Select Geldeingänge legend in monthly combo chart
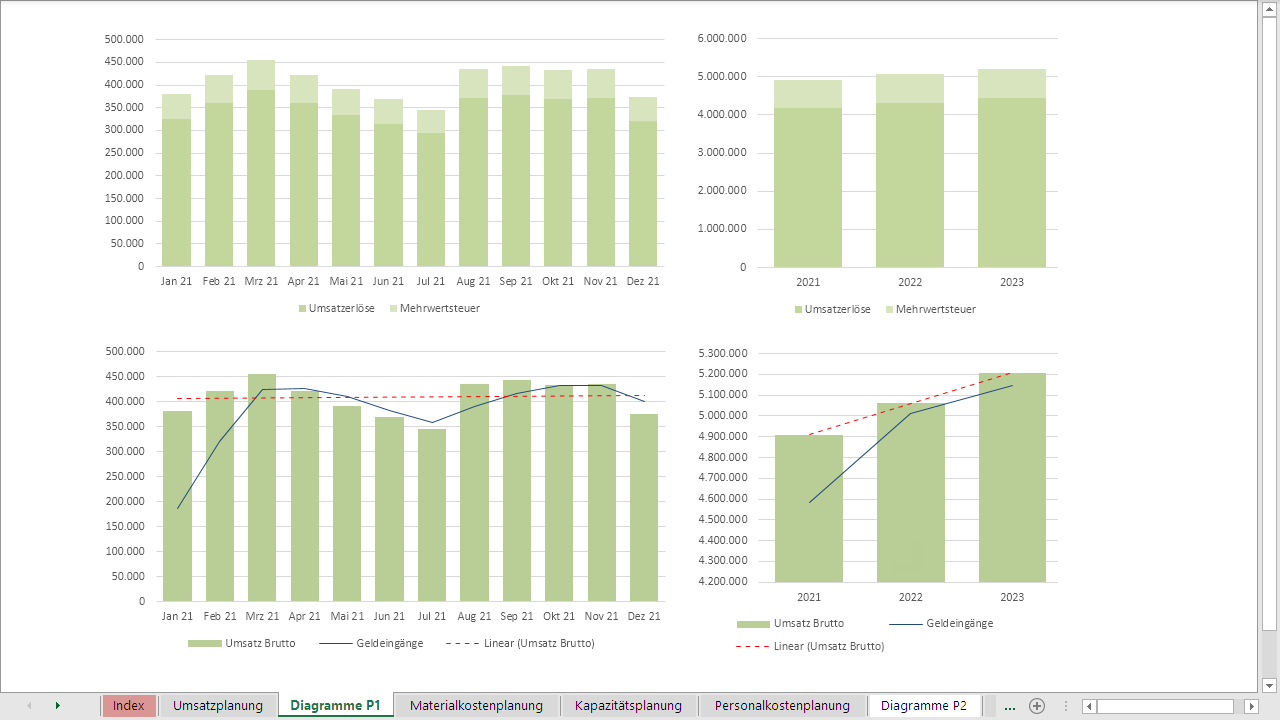 pyautogui.click(x=371, y=643)
